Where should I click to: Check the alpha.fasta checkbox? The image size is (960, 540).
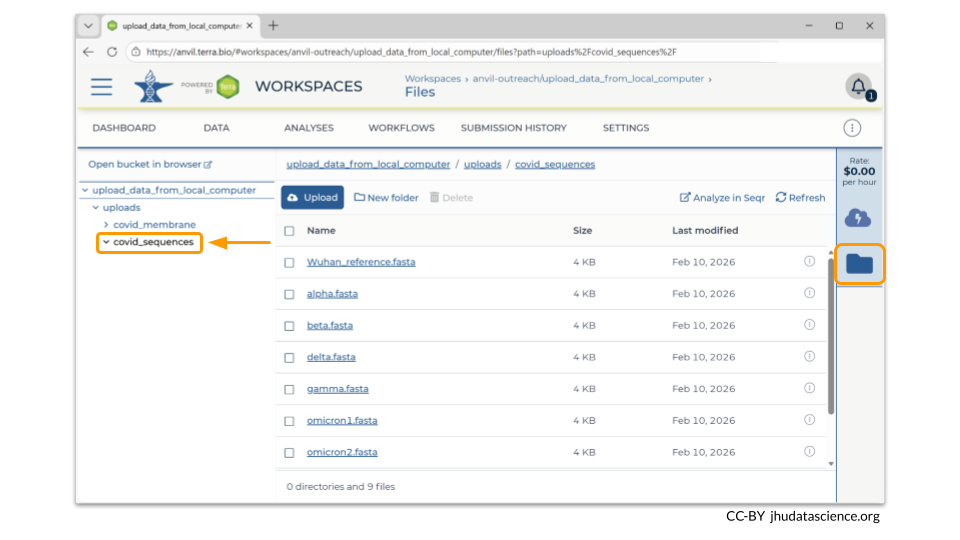point(289,294)
